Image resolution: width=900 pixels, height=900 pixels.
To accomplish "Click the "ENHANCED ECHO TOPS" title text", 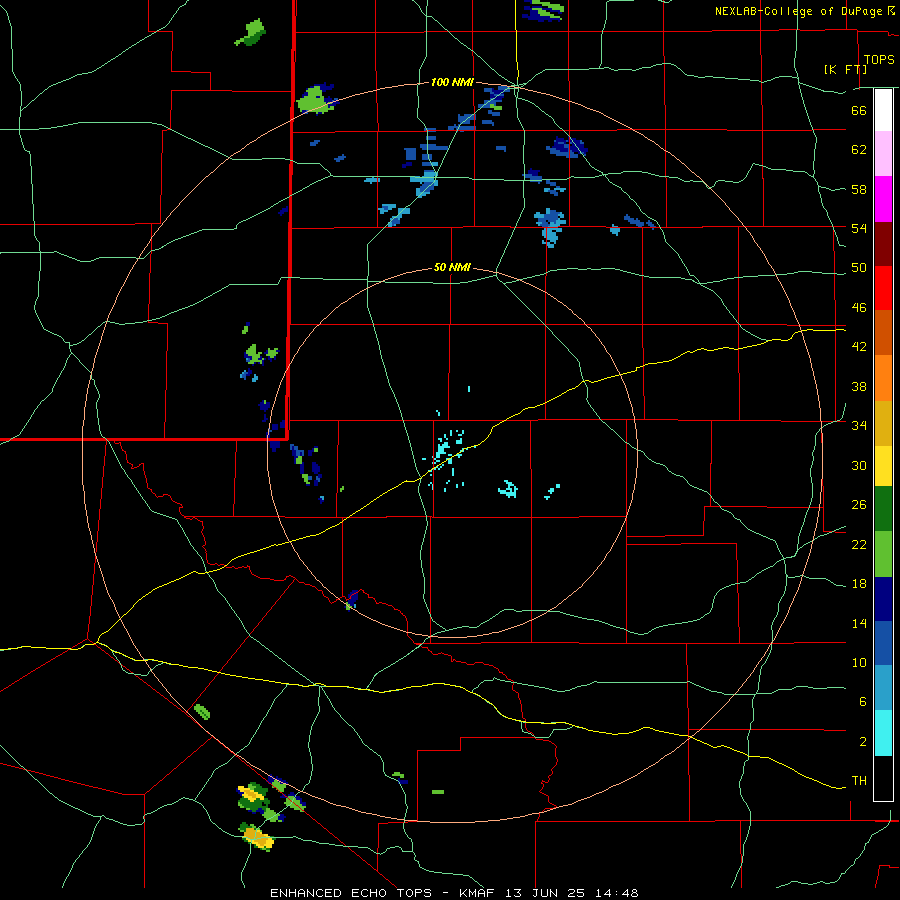I will click(x=354, y=893).
